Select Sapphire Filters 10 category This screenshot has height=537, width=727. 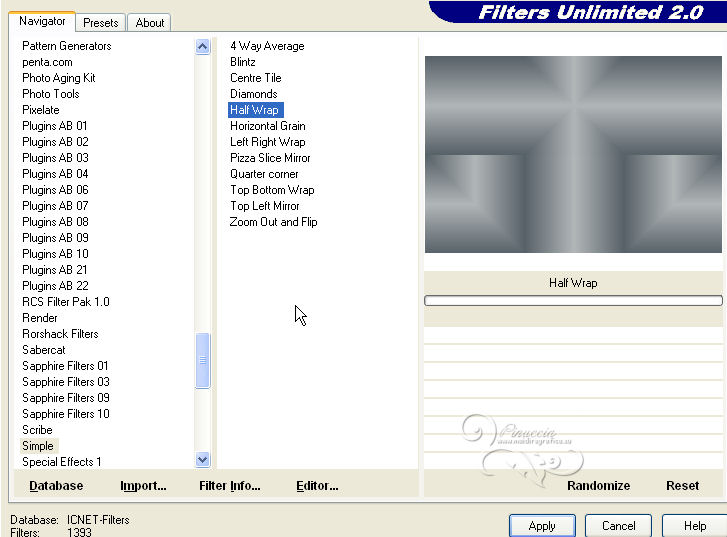[66, 414]
